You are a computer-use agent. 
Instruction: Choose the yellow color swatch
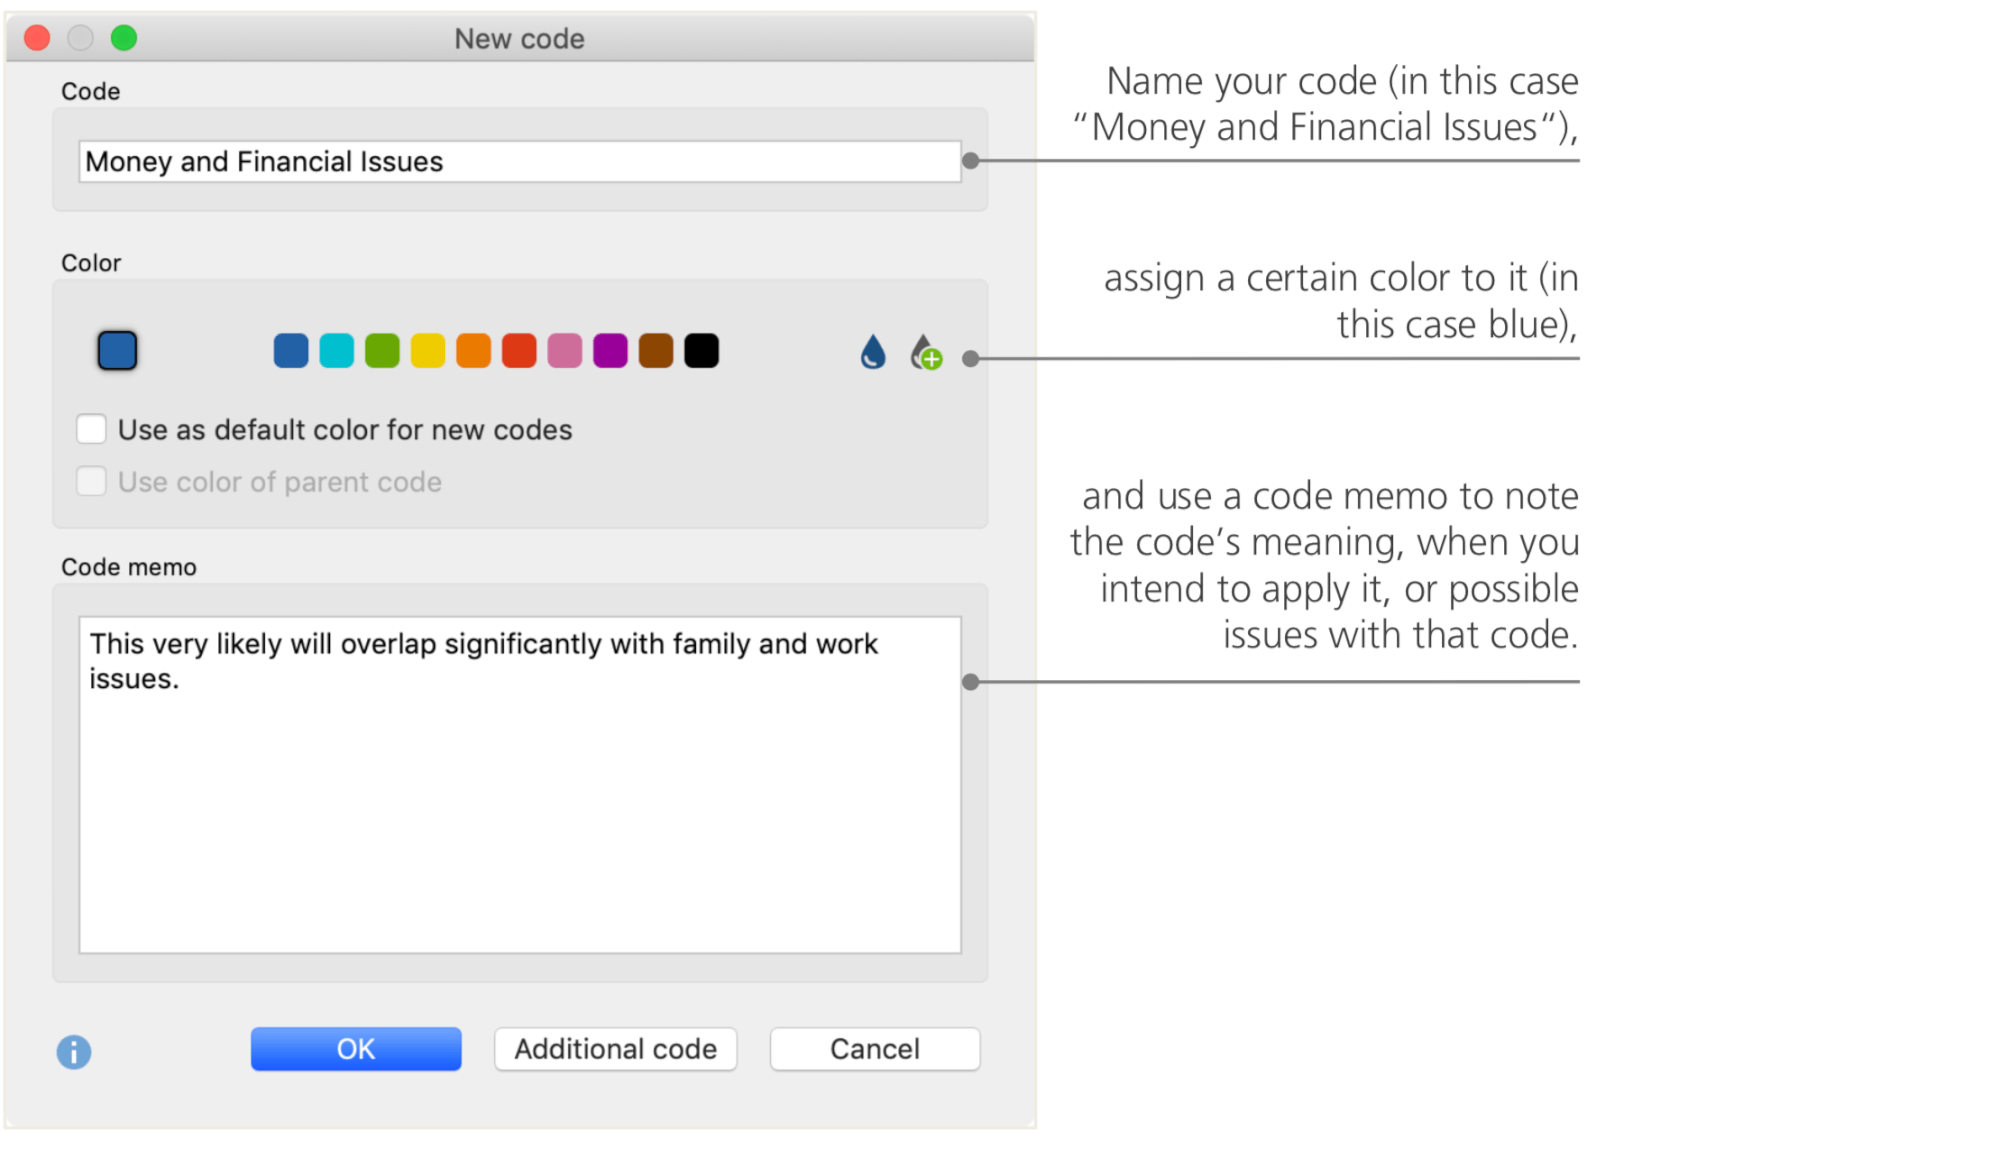[428, 351]
